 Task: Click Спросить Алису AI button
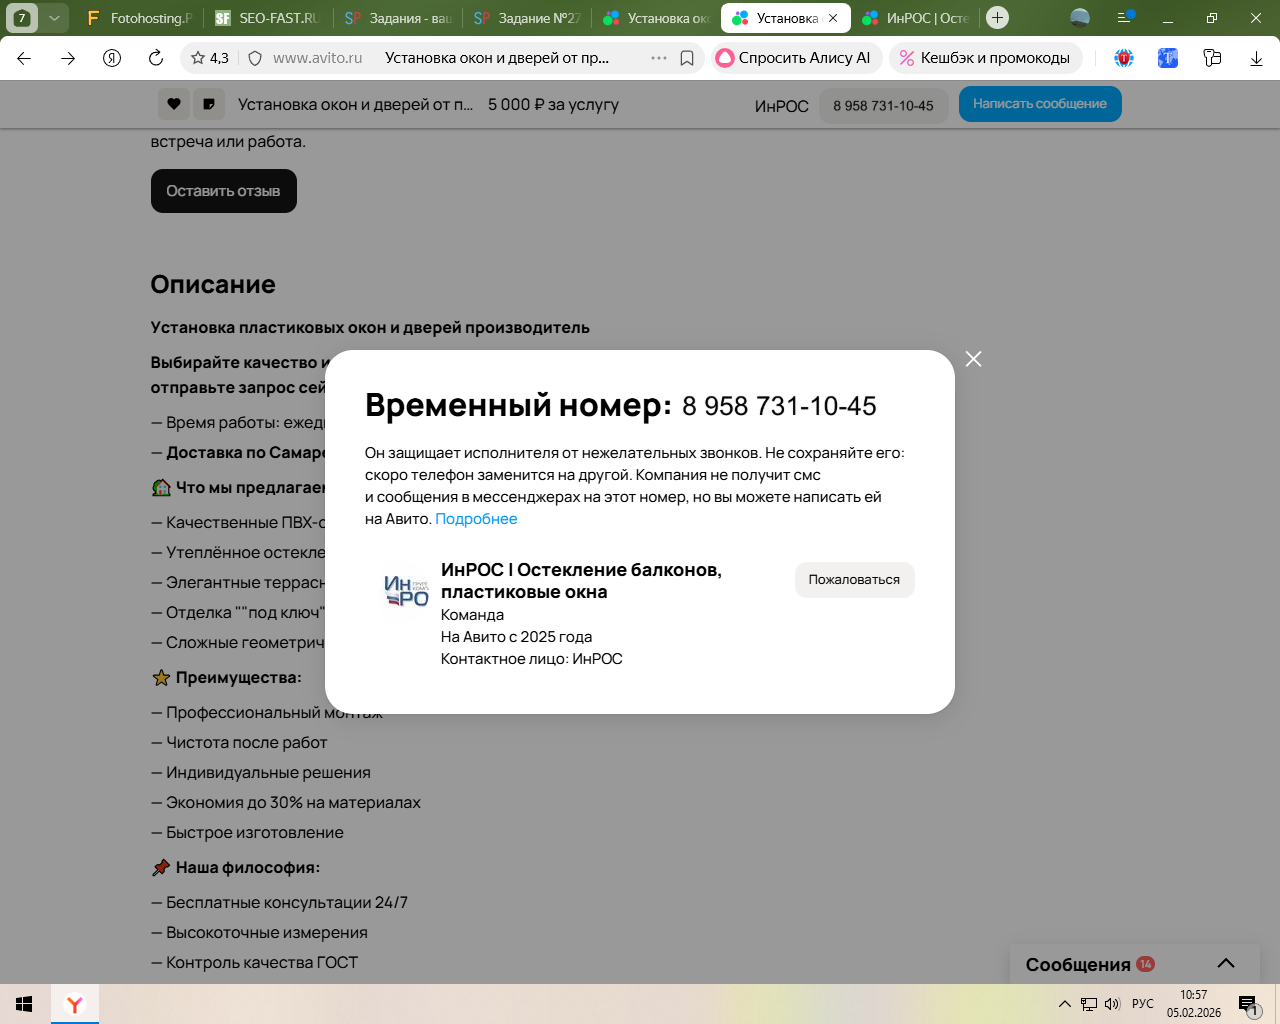pos(796,58)
